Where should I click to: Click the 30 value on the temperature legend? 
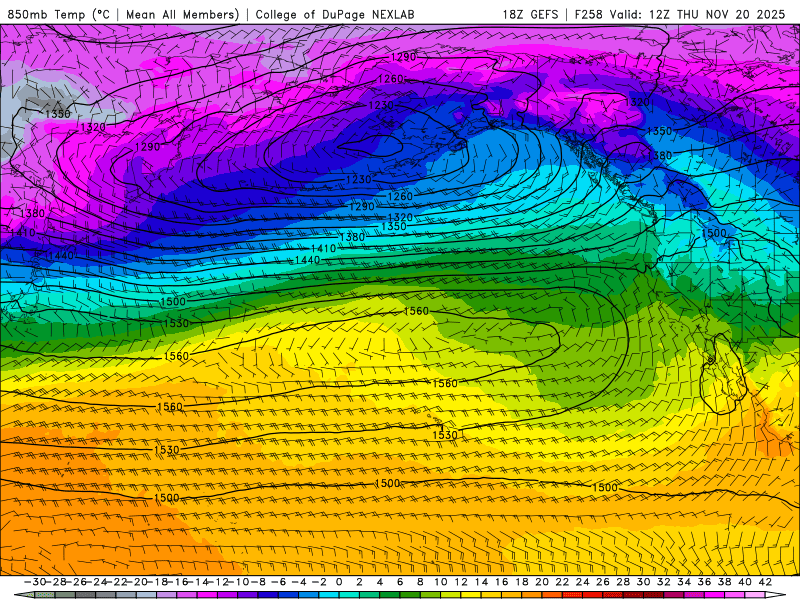pyautogui.click(x=643, y=582)
